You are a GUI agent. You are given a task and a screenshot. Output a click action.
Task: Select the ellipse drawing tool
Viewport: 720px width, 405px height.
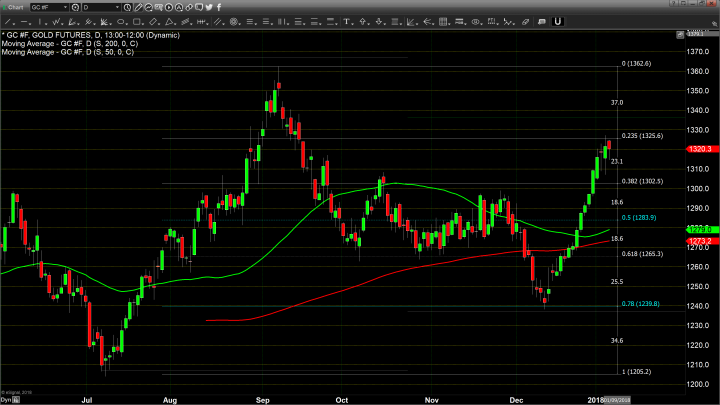tap(120, 21)
